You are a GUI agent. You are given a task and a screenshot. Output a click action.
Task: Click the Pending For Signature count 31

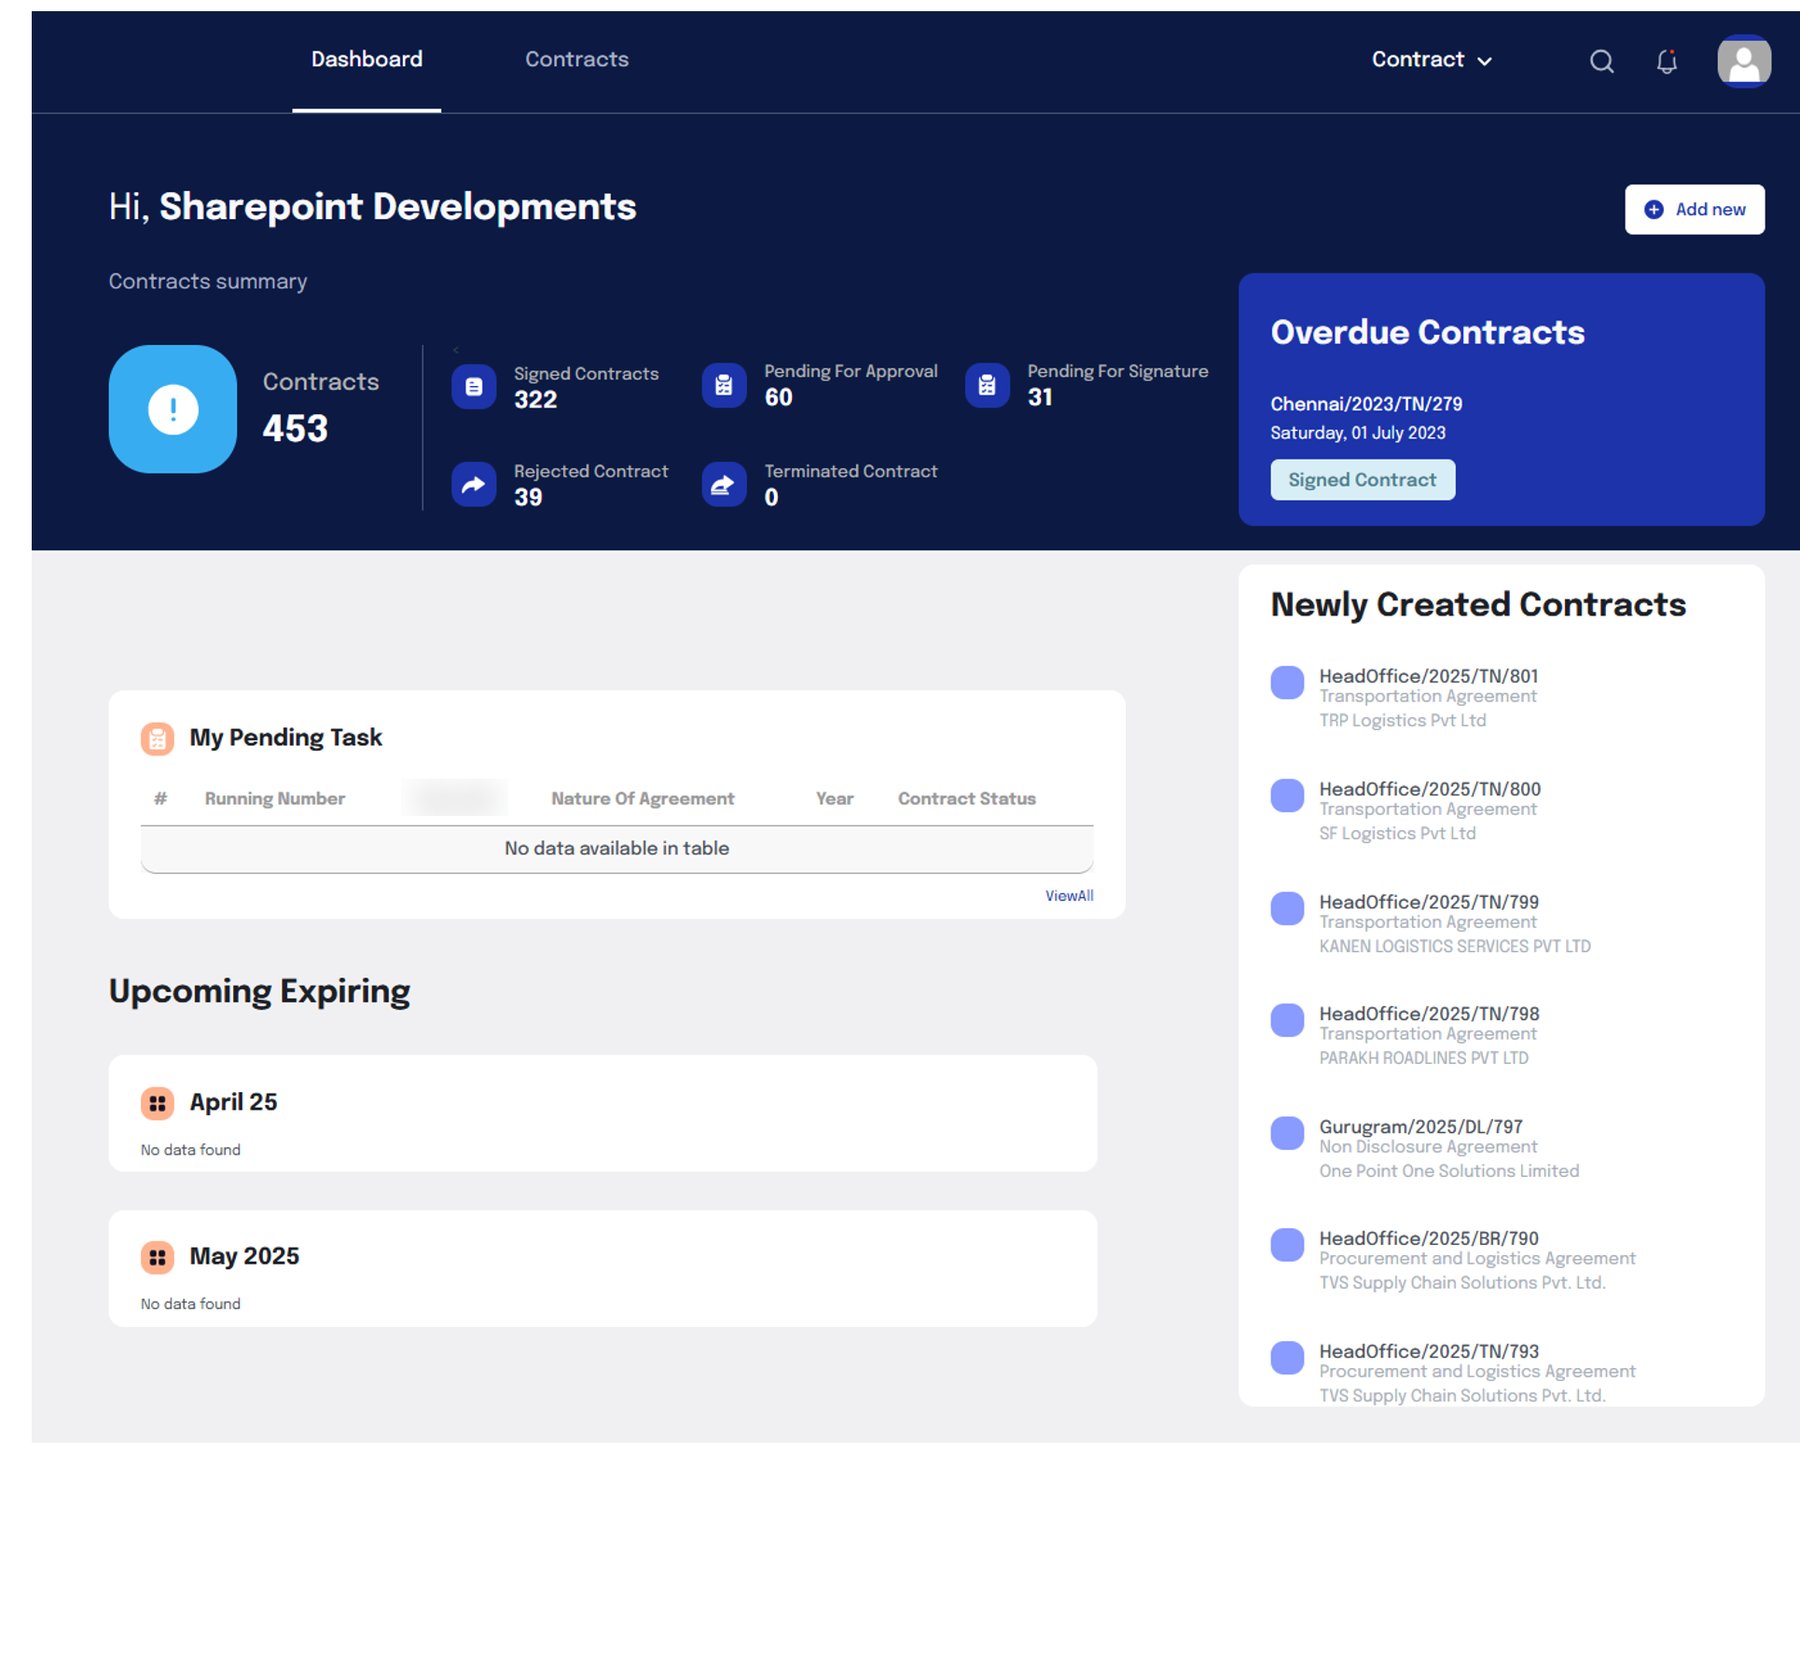pos(1039,398)
